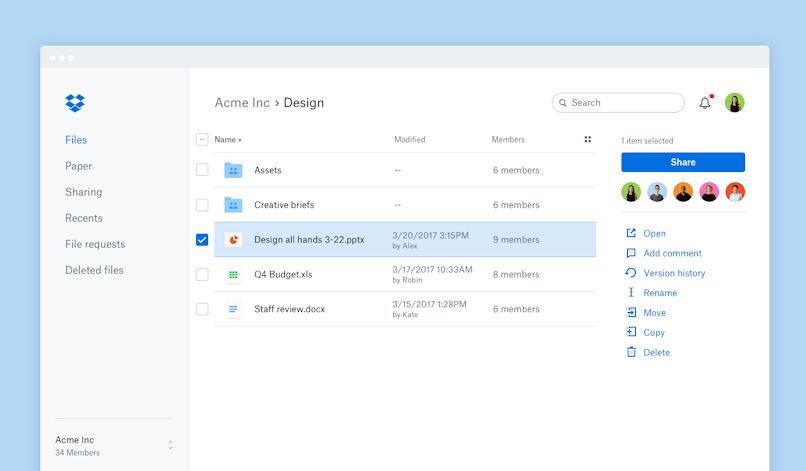Click the Dropbox logo icon
The width and height of the screenshot is (806, 471).
click(x=75, y=103)
